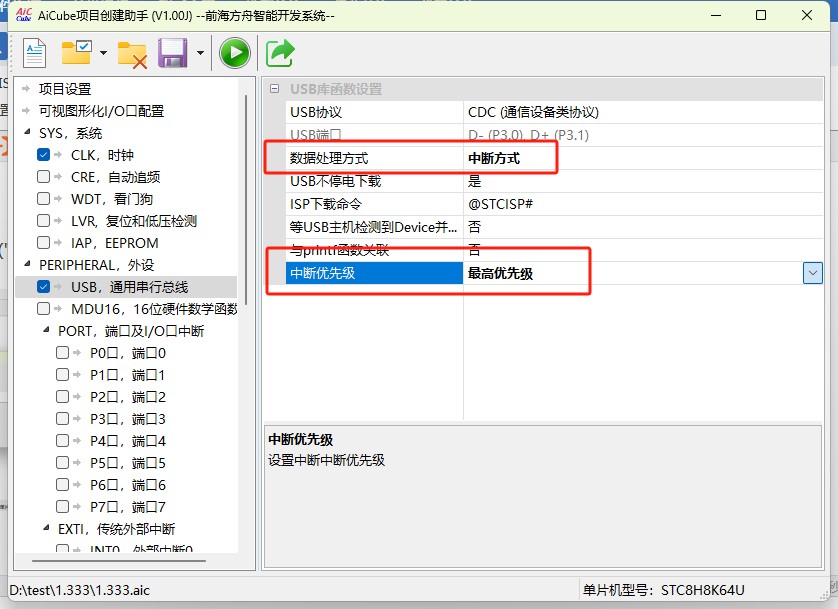Click the green export arrow icon
Viewport: 838px width, 609px height.
coord(280,53)
